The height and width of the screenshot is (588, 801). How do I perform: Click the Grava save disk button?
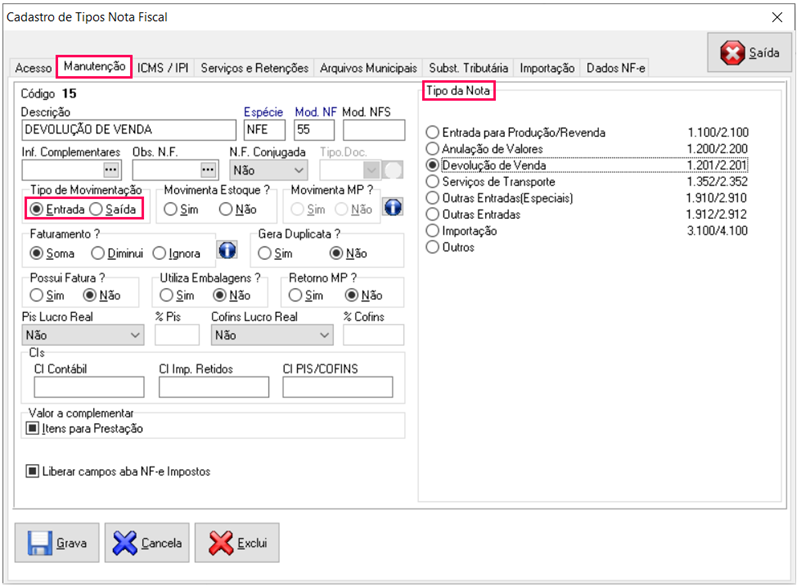[x=57, y=543]
